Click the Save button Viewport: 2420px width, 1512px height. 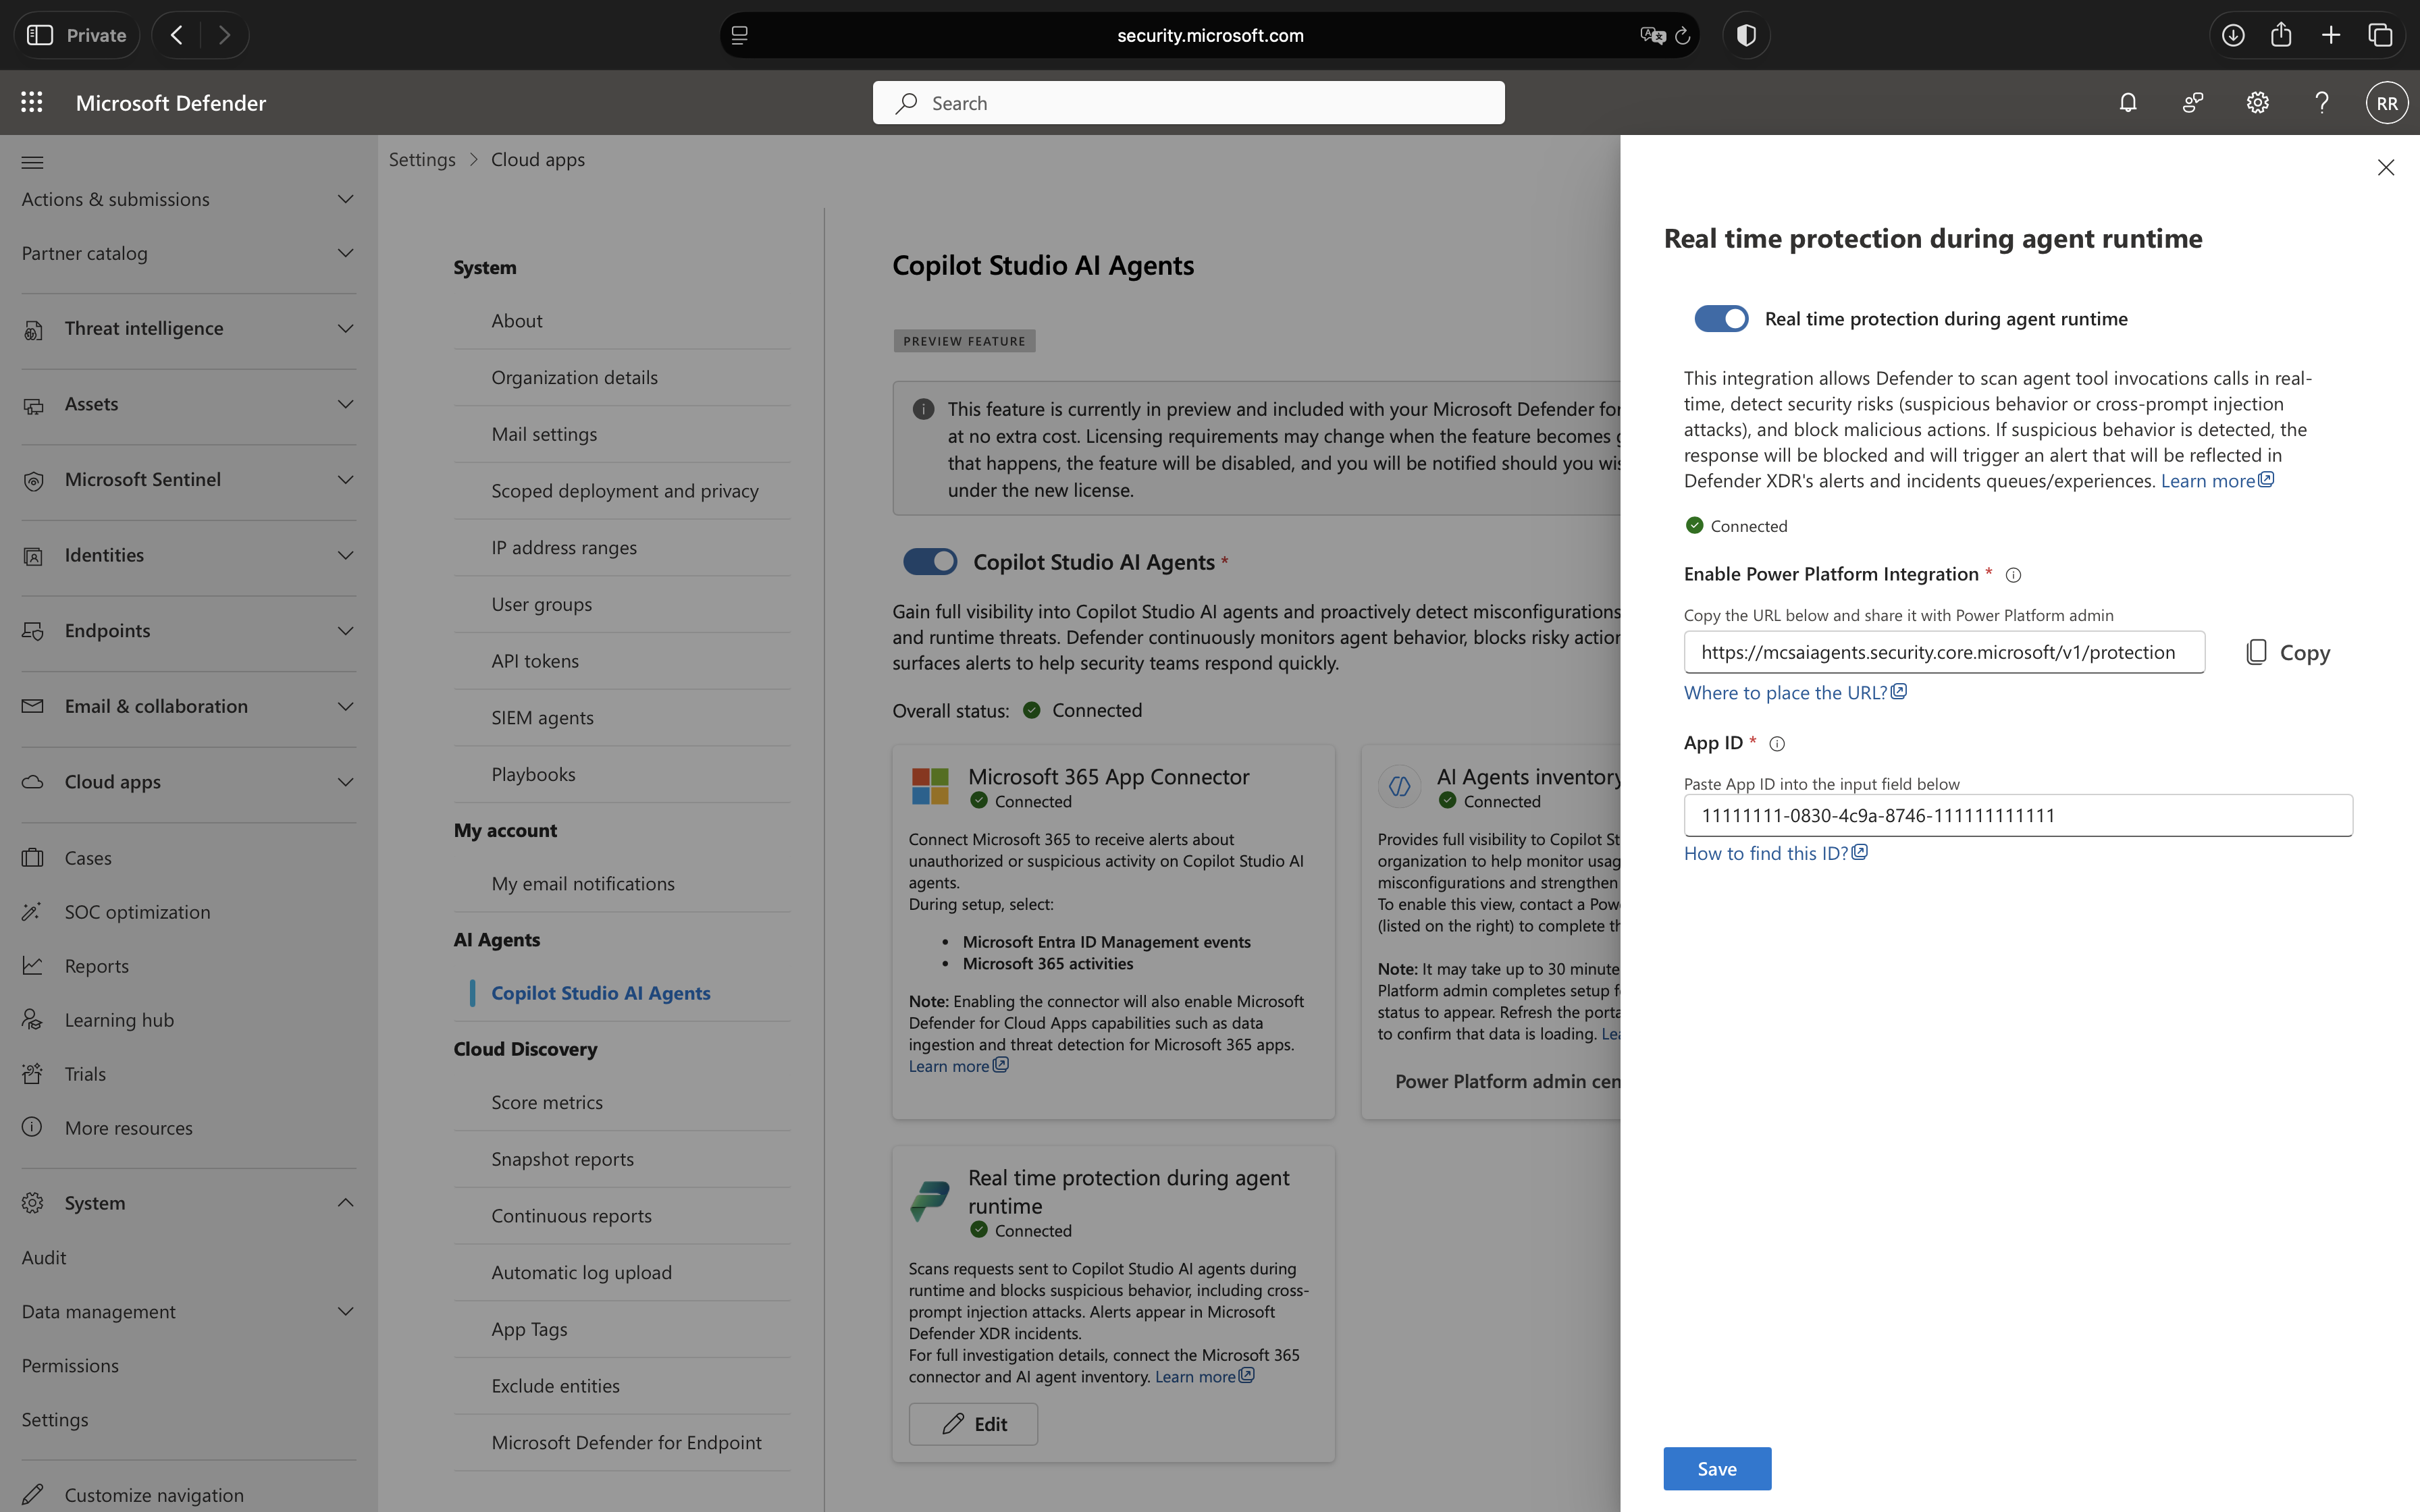pyautogui.click(x=1716, y=1468)
